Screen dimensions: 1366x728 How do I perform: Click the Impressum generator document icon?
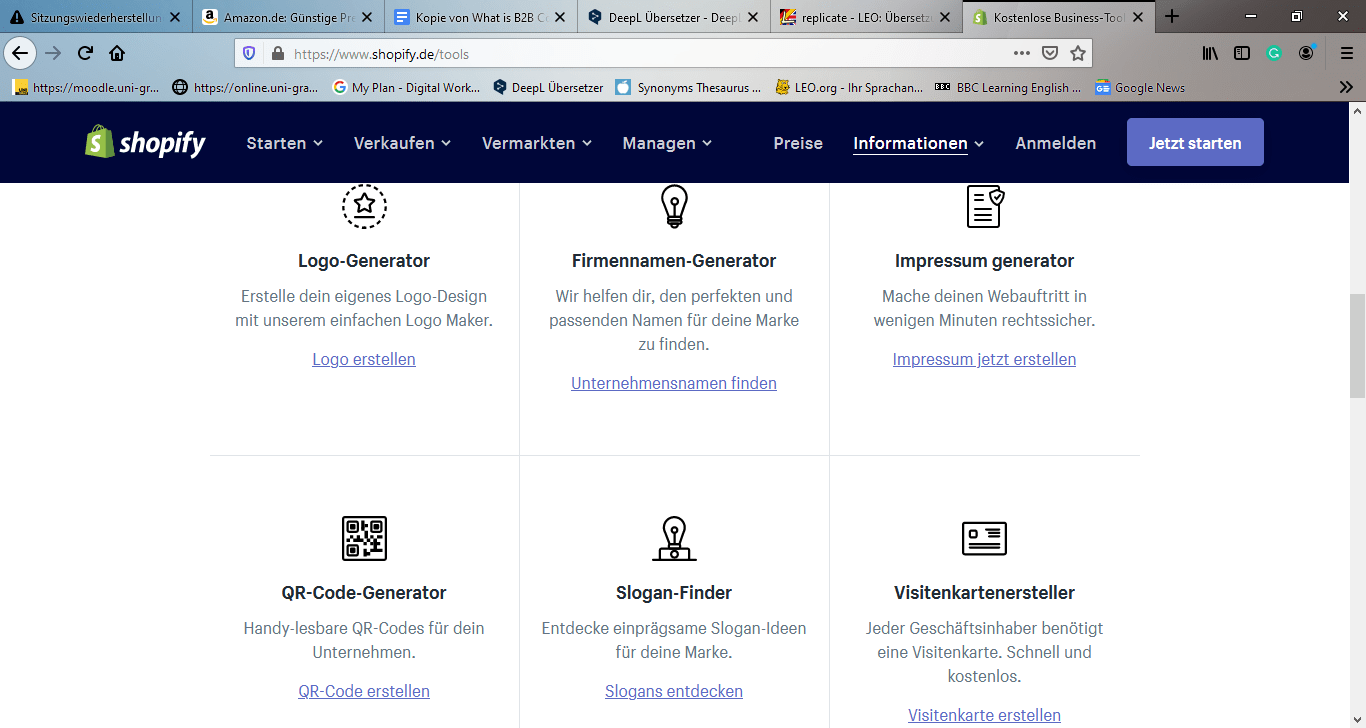(984, 206)
